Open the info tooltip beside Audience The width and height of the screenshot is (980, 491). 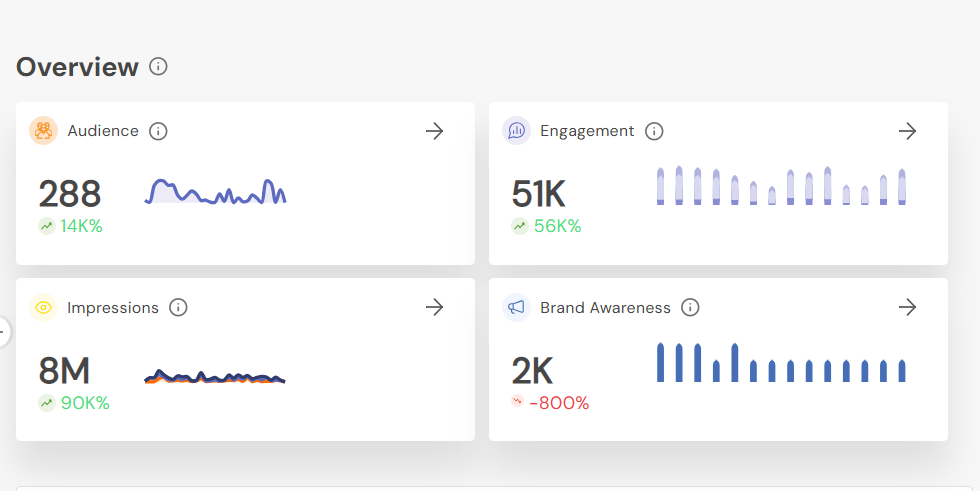coord(158,131)
